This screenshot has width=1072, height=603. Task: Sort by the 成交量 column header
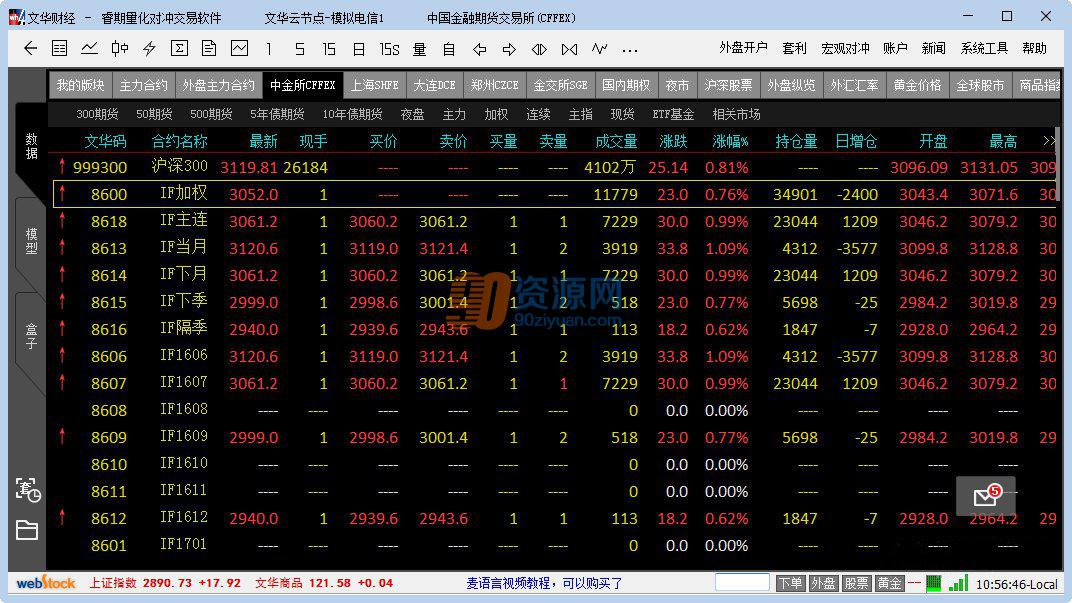click(616, 142)
